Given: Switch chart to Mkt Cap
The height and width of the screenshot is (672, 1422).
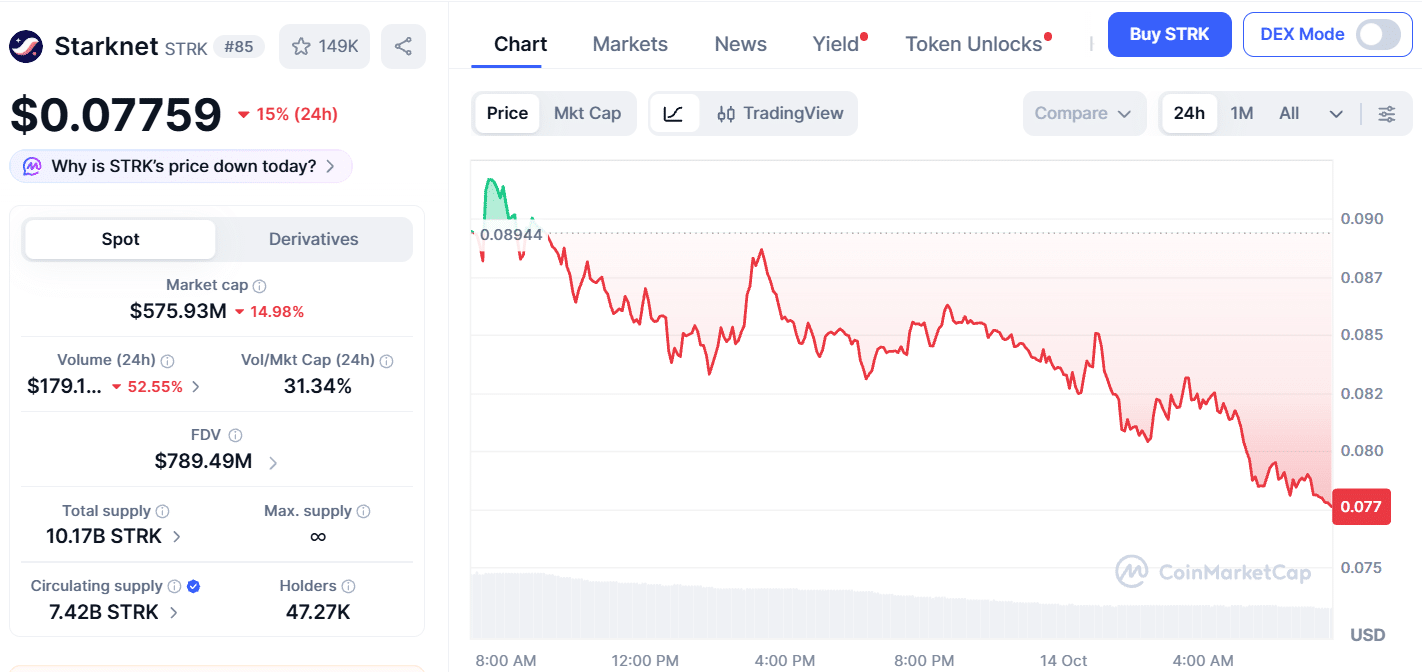Looking at the screenshot, I should (x=587, y=114).
